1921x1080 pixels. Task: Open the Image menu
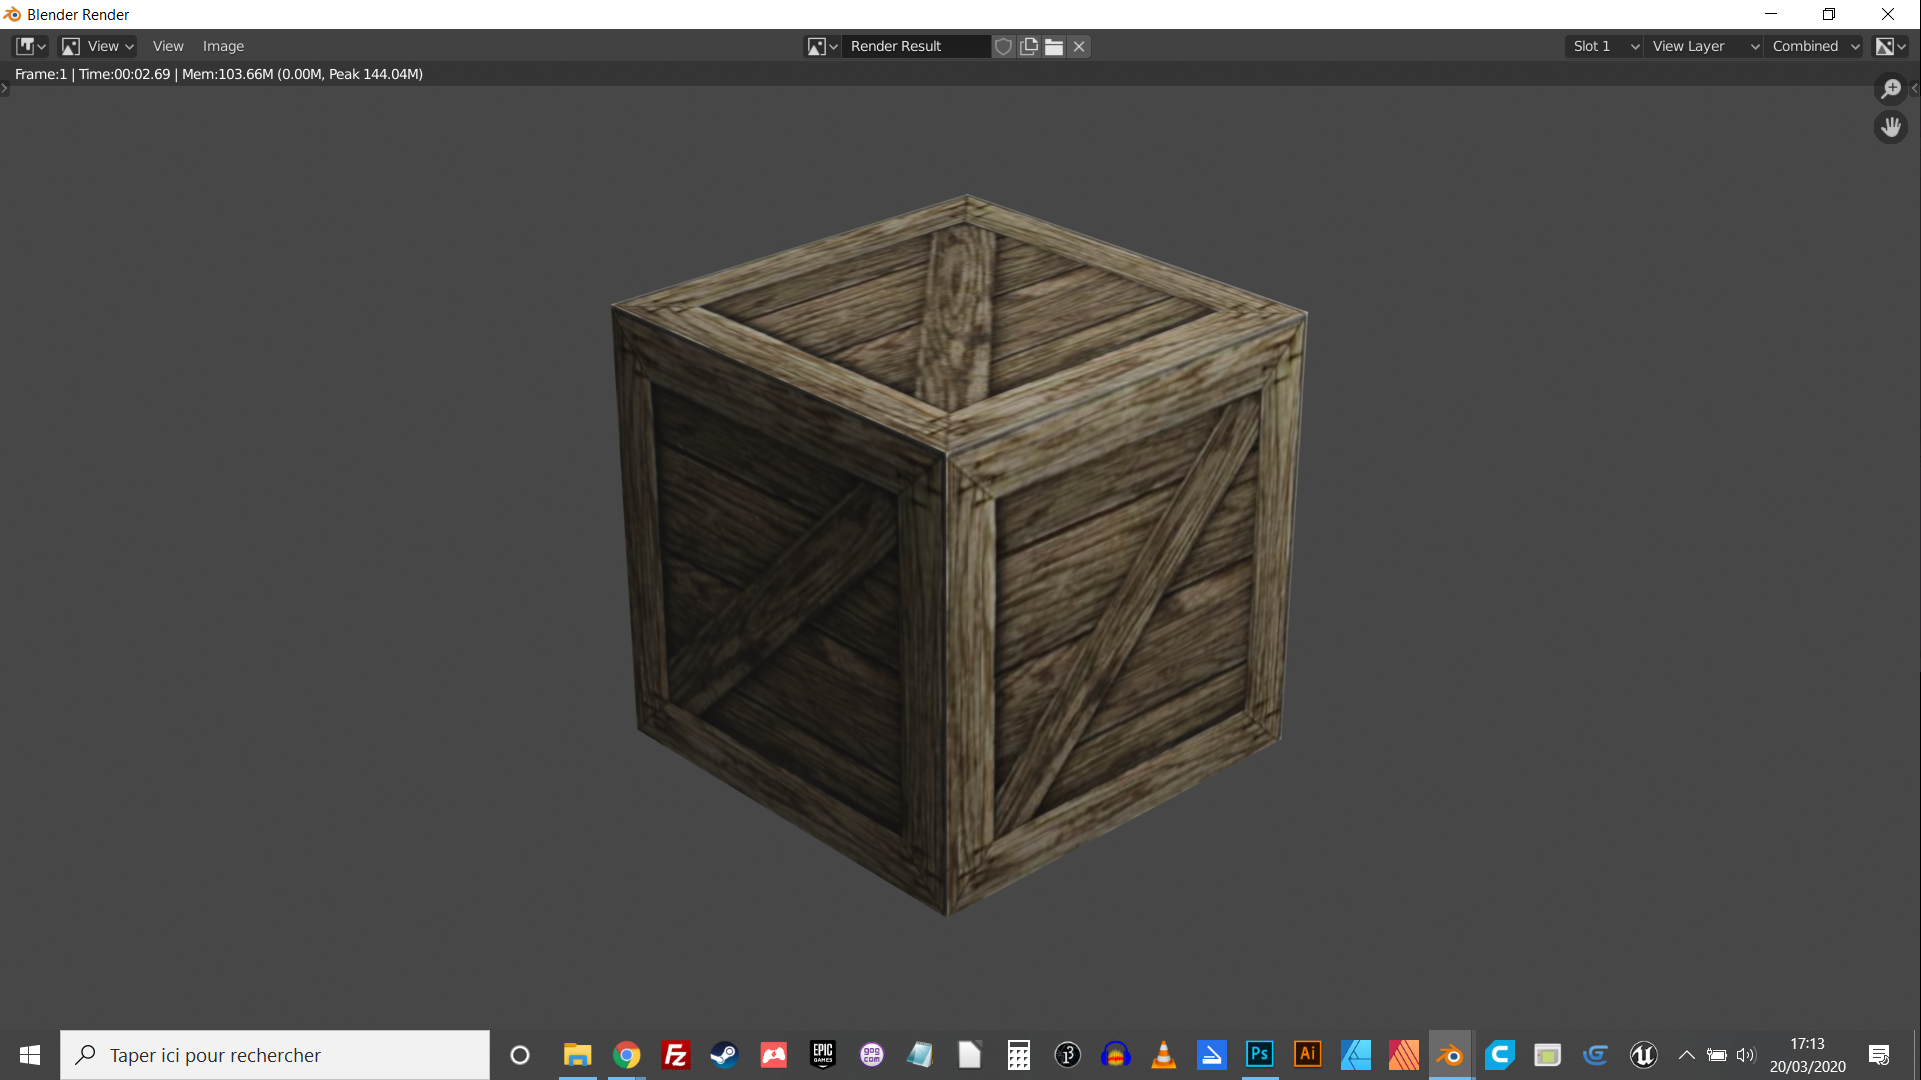(x=223, y=46)
